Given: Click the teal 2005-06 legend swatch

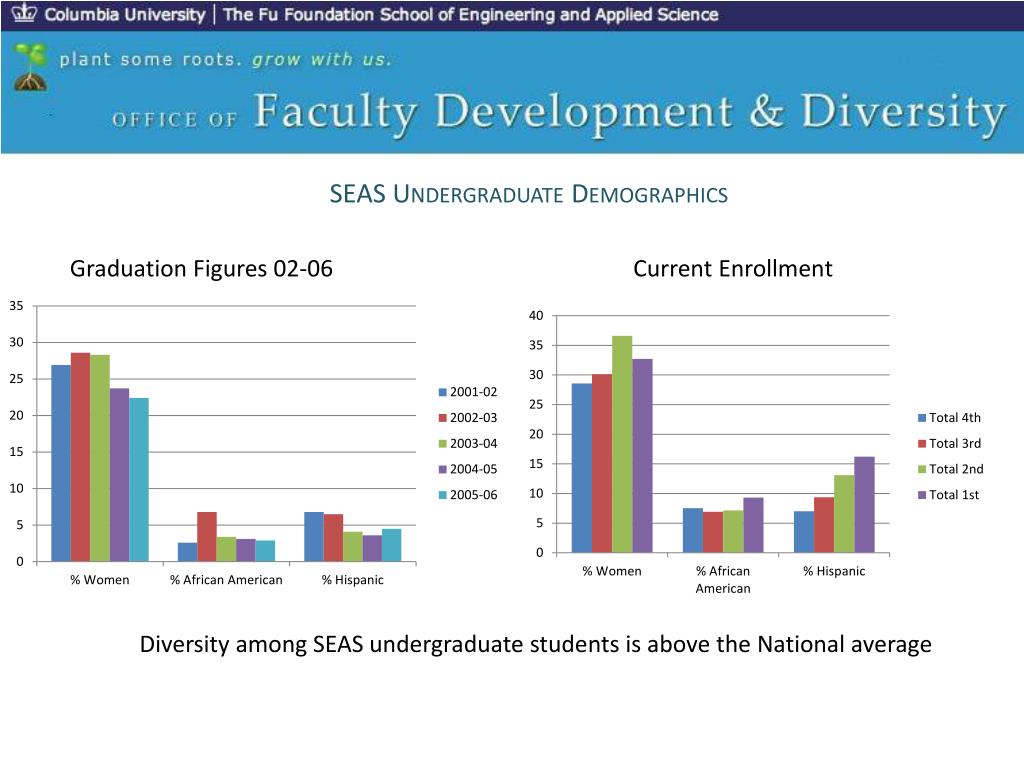Looking at the screenshot, I should [442, 495].
